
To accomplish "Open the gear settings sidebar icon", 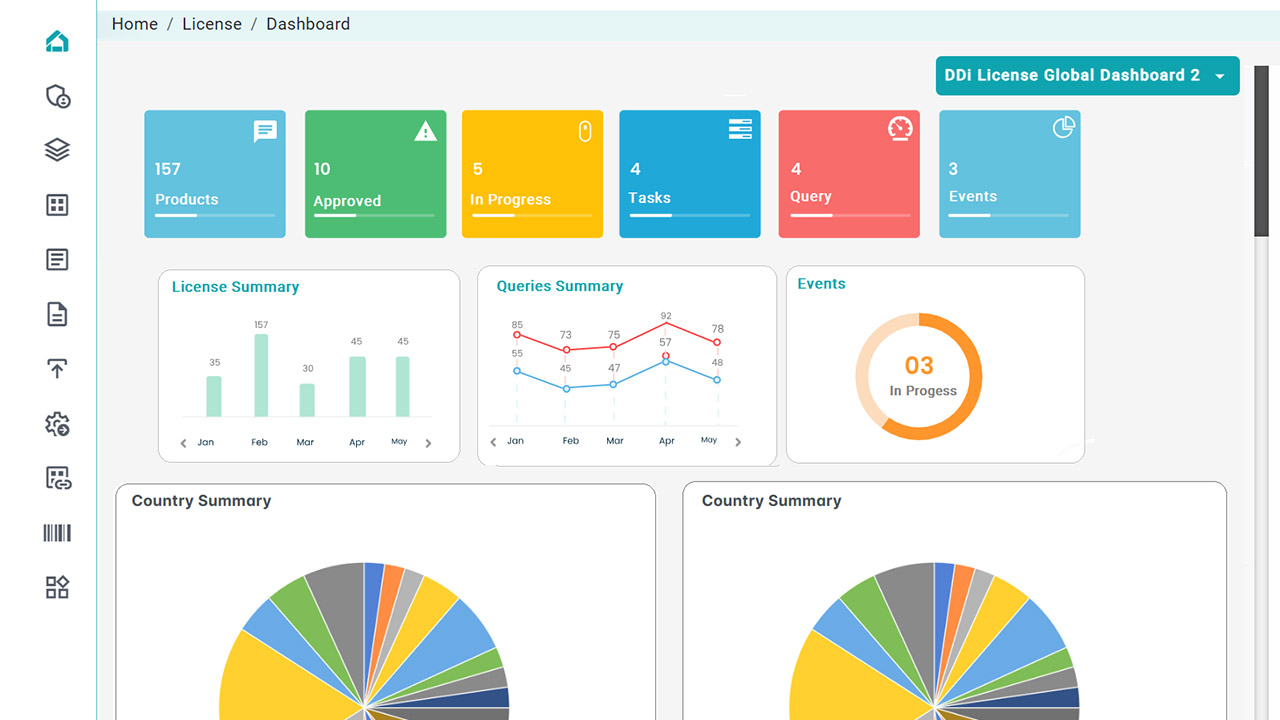I will [x=57, y=424].
